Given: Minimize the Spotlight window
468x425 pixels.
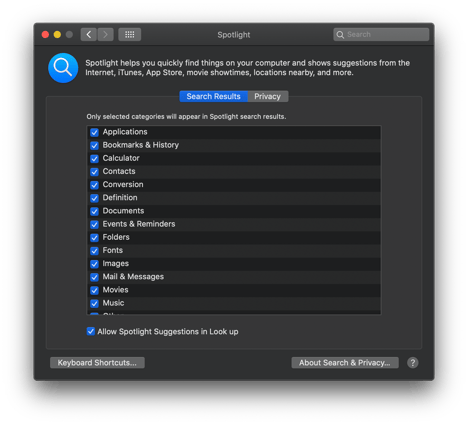Looking at the screenshot, I should point(57,35).
